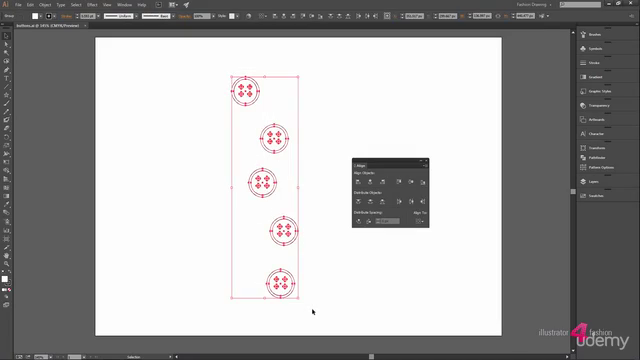Open the Transform panel
The height and width of the screenshot is (360, 640).
click(593, 148)
